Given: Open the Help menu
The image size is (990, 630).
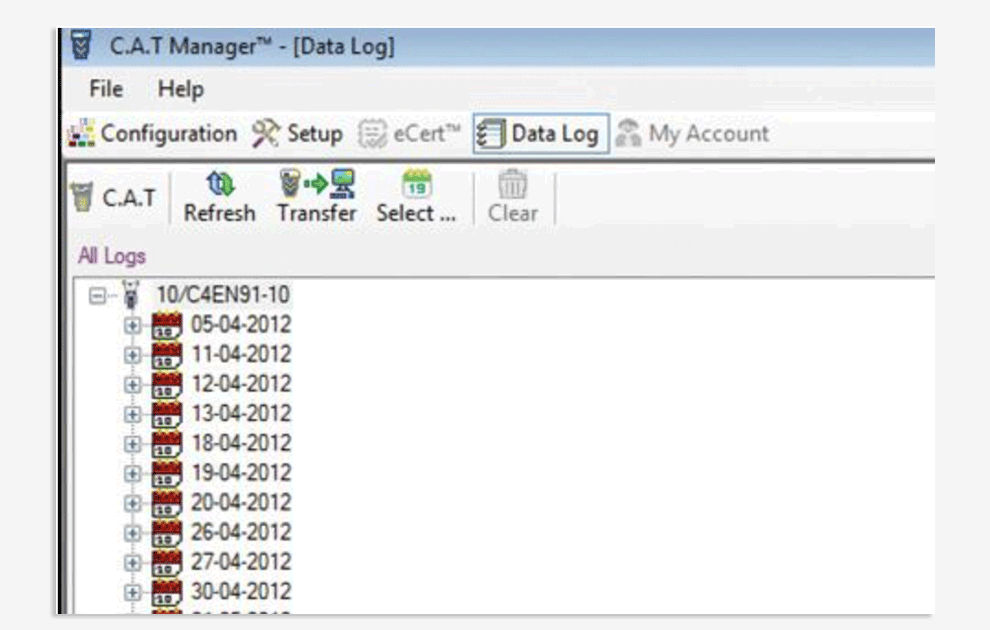Looking at the screenshot, I should click(181, 89).
